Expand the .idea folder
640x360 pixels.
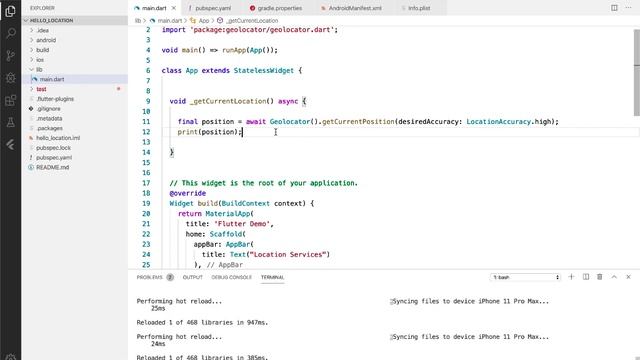click(x=75, y=30)
